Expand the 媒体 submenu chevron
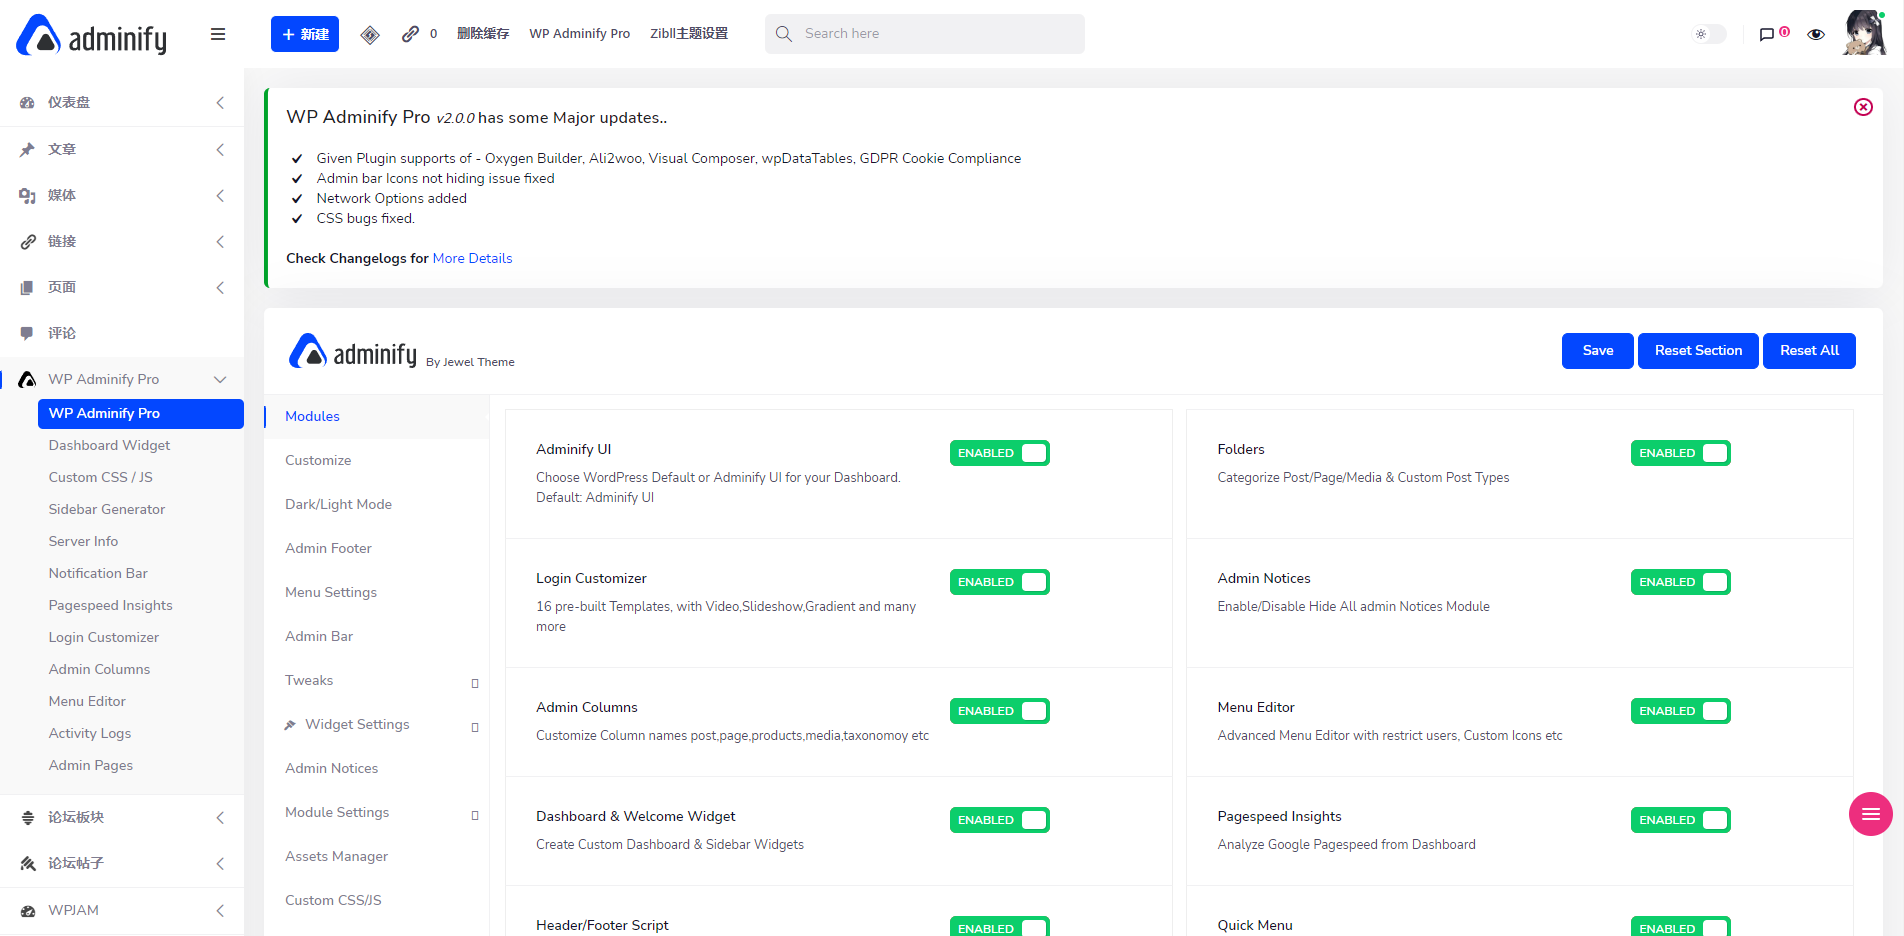Image resolution: width=1904 pixels, height=936 pixels. [220, 195]
